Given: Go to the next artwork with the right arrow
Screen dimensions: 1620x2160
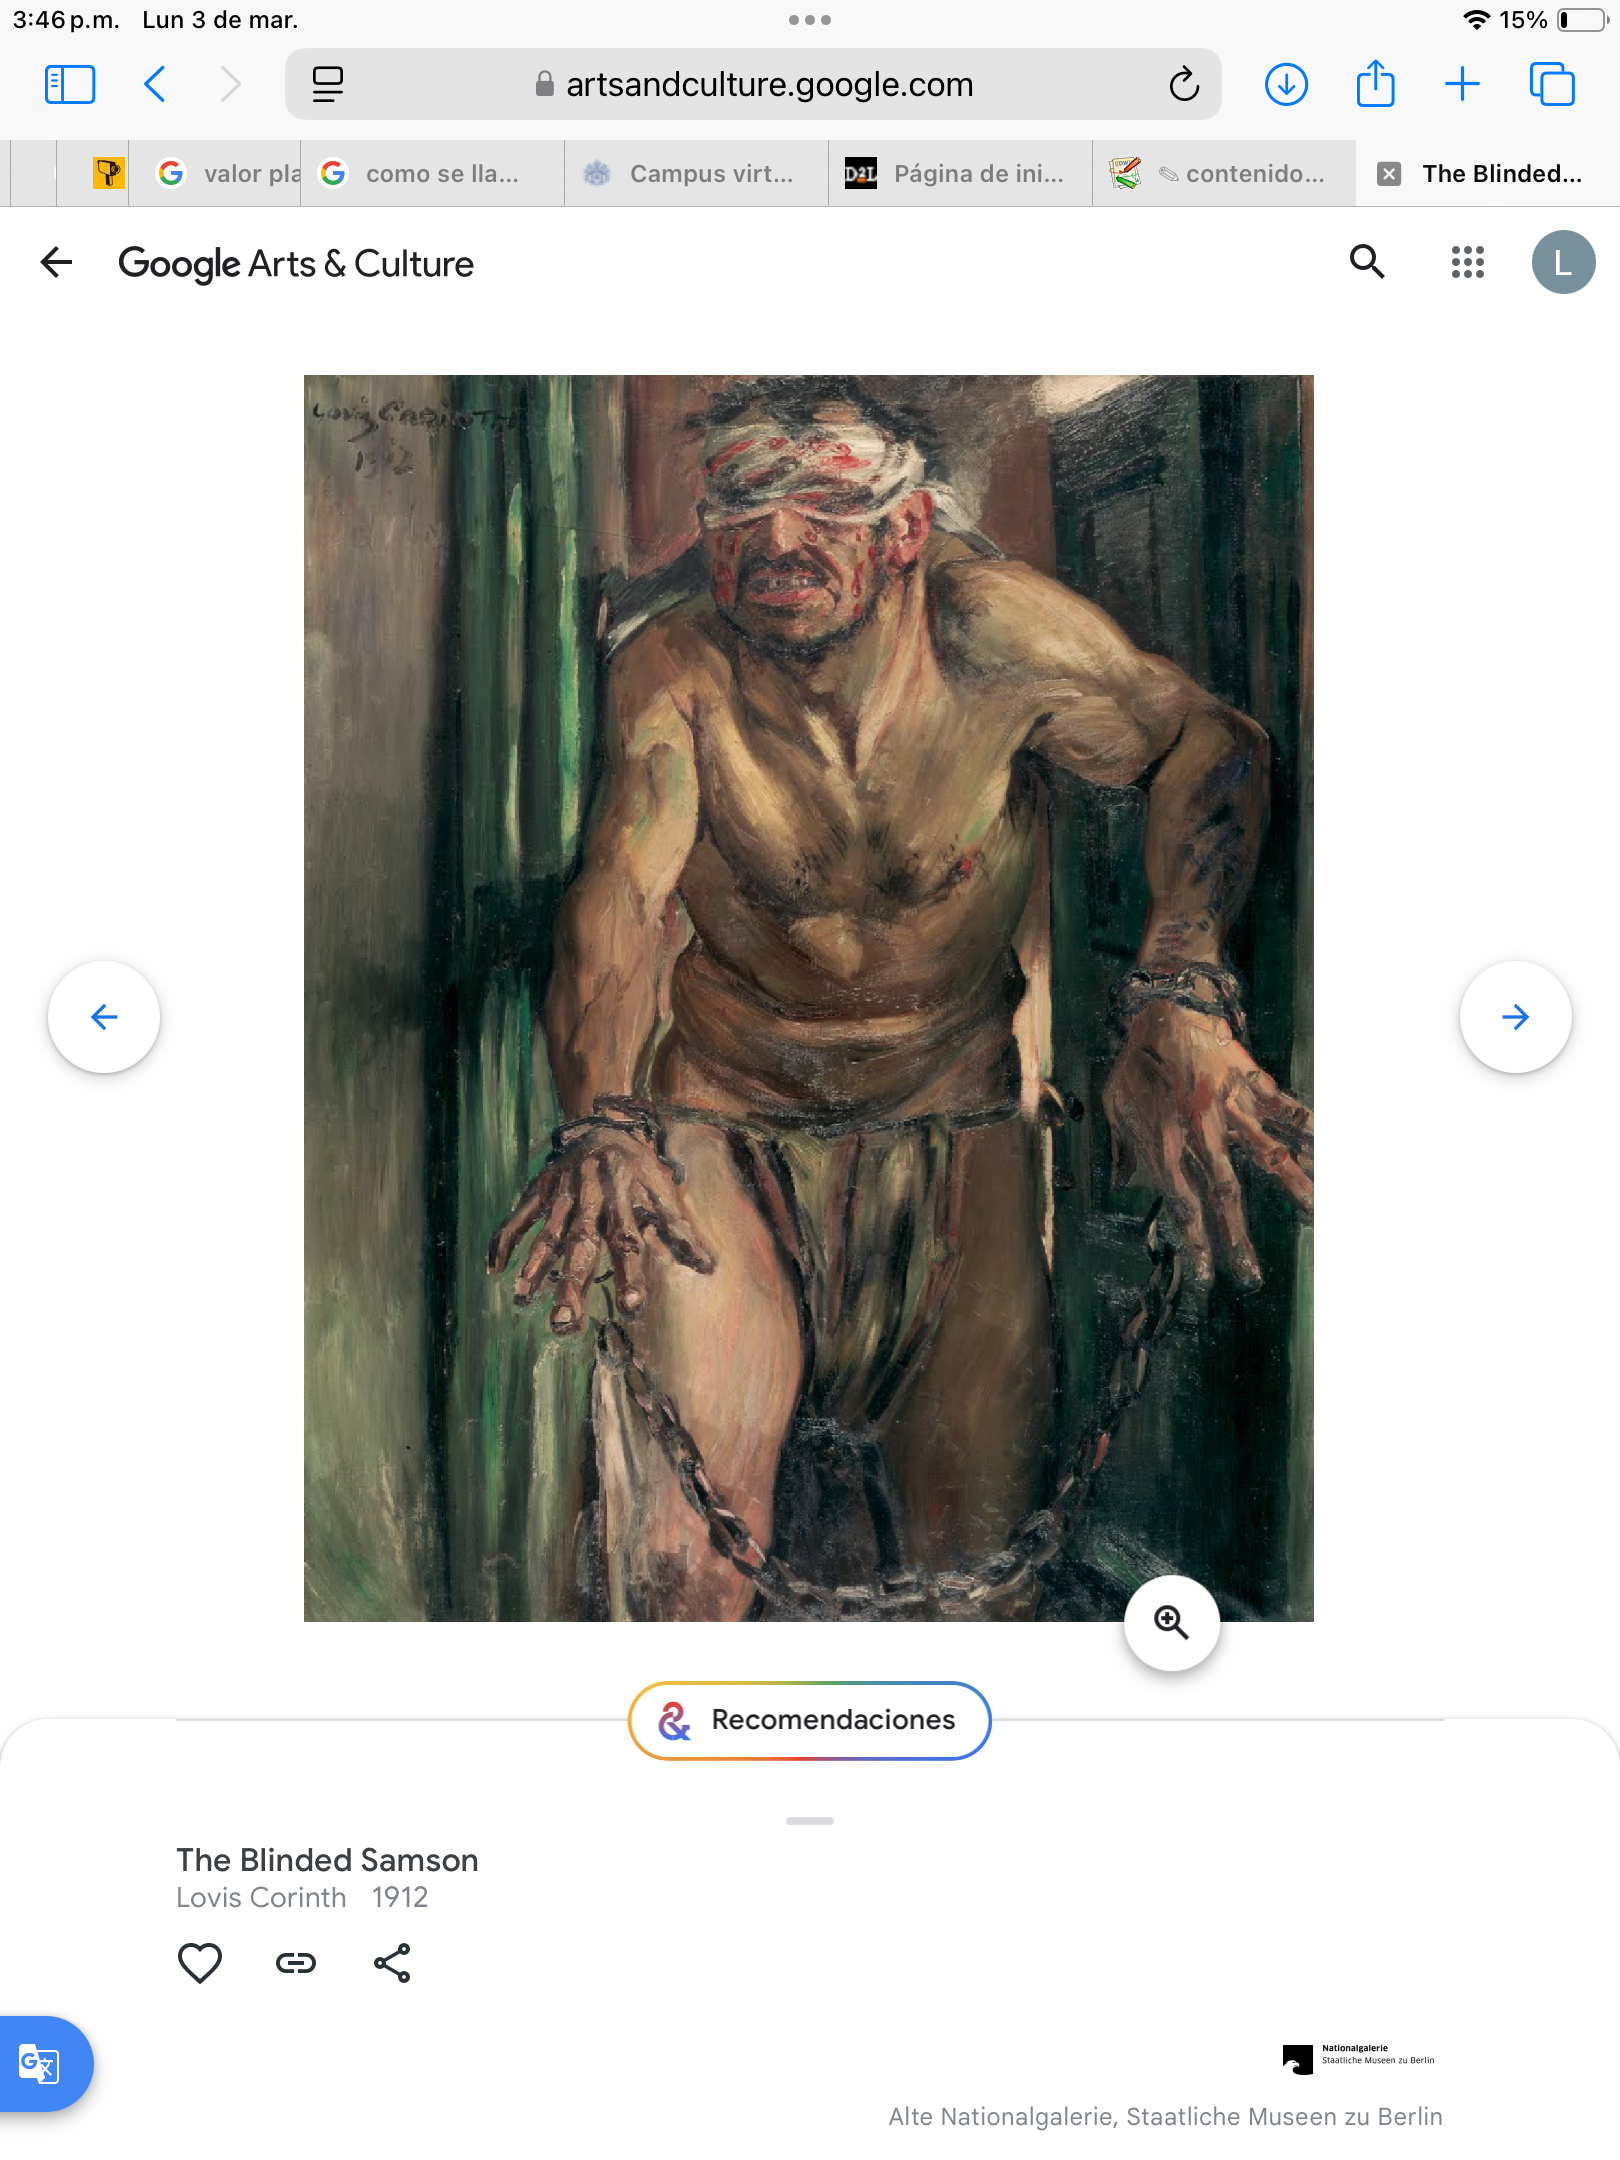Looking at the screenshot, I should pos(1515,1017).
